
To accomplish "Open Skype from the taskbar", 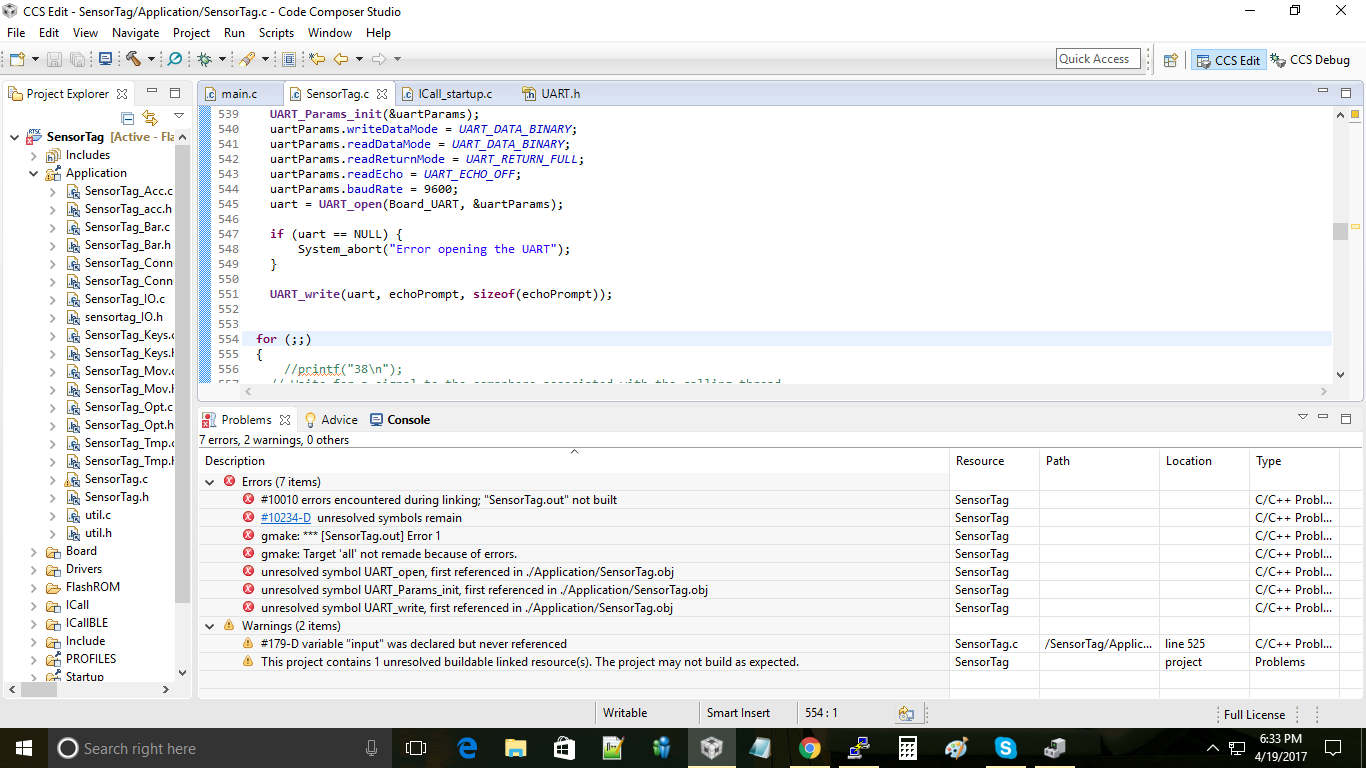I will tap(1005, 747).
